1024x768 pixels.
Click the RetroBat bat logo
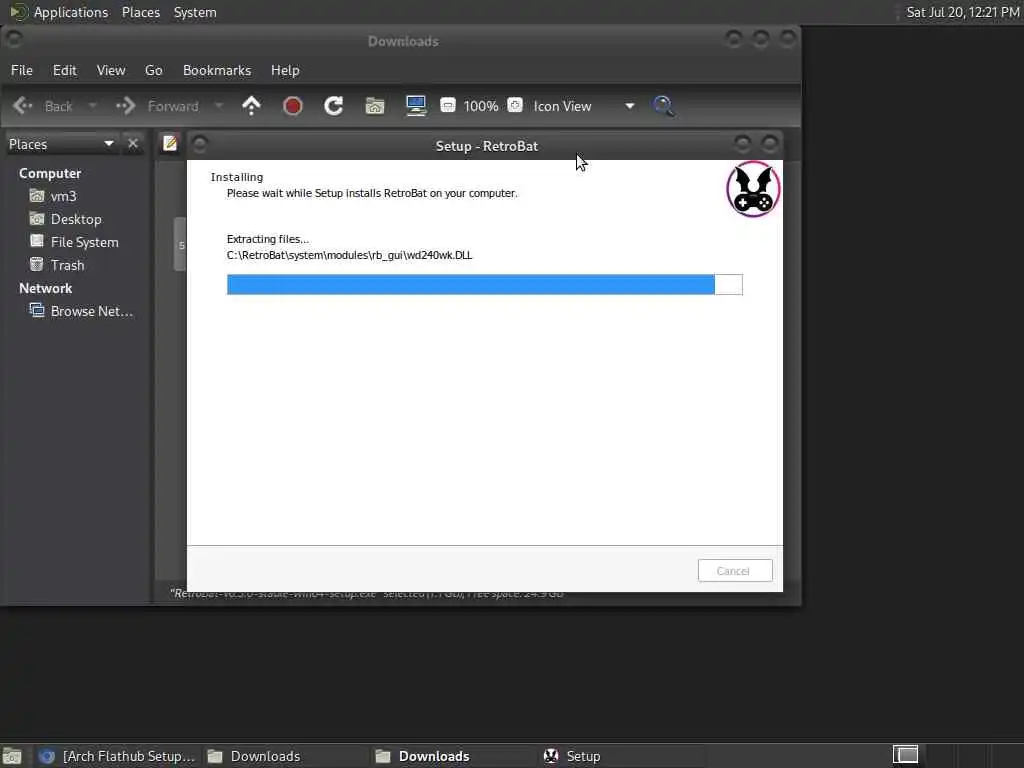pyautogui.click(x=753, y=189)
